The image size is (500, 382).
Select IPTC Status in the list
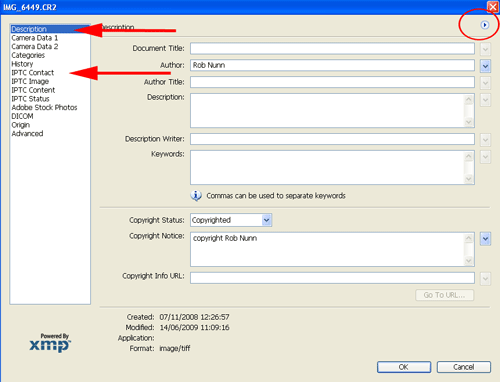click(30, 99)
